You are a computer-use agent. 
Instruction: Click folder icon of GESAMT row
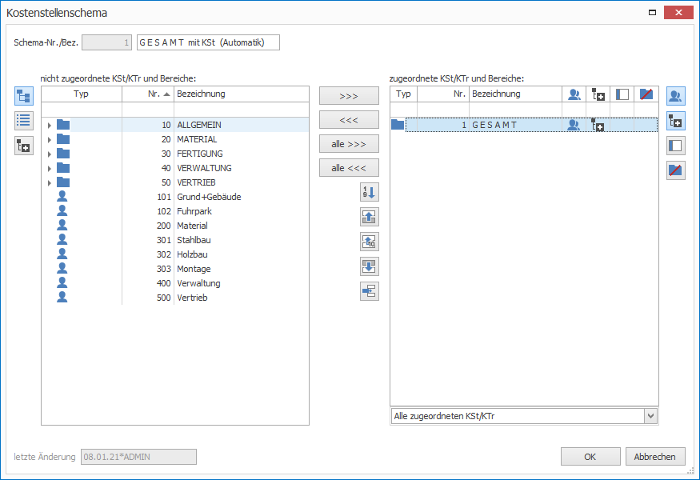click(397, 125)
